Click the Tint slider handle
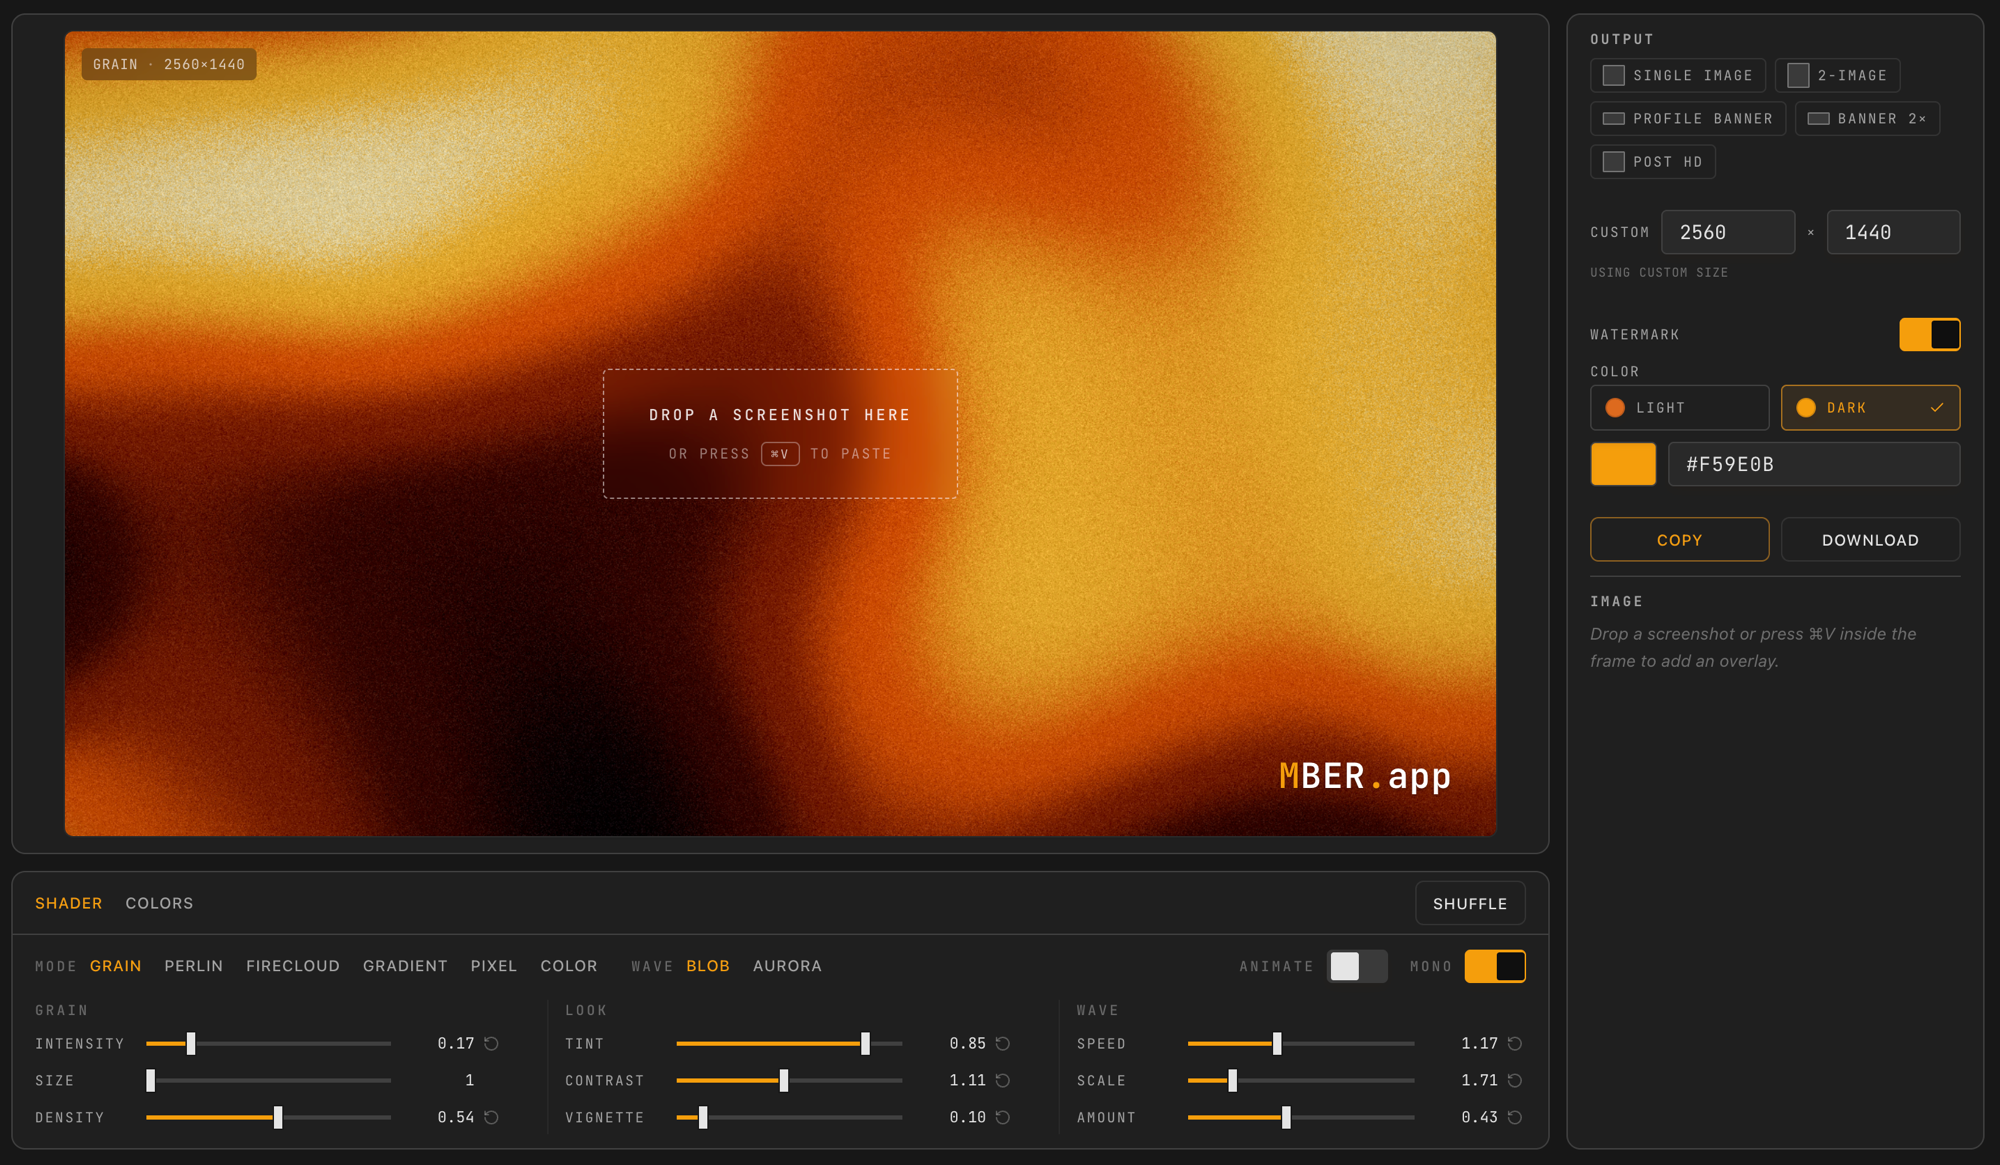The height and width of the screenshot is (1165, 2000). [x=866, y=1043]
